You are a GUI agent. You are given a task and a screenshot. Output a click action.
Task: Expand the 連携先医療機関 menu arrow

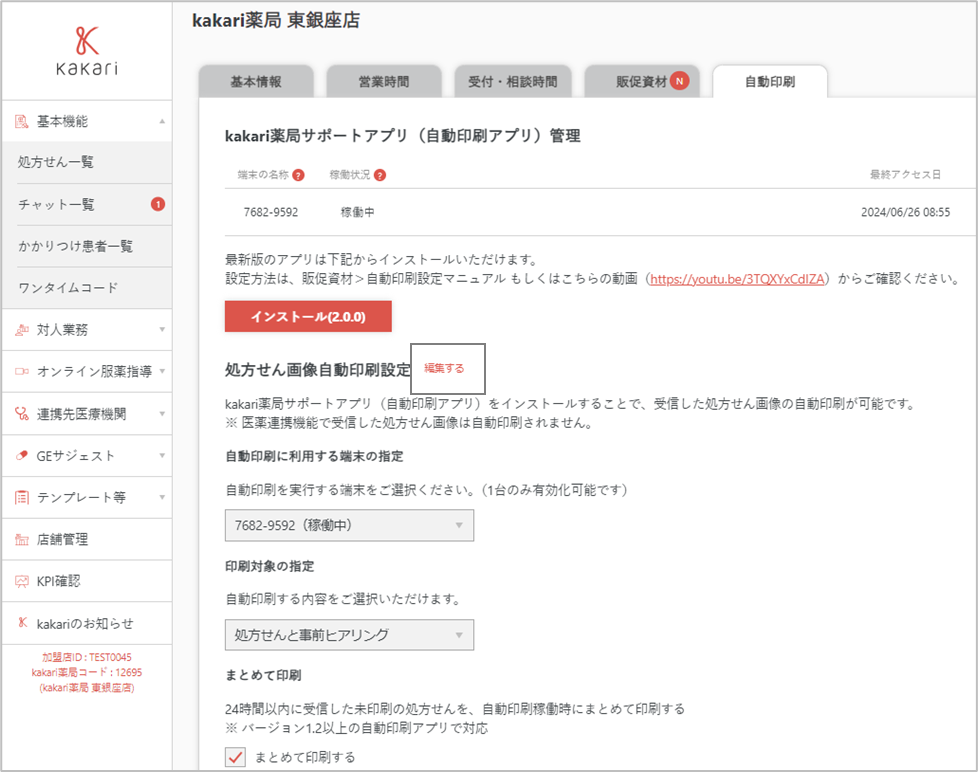162,413
